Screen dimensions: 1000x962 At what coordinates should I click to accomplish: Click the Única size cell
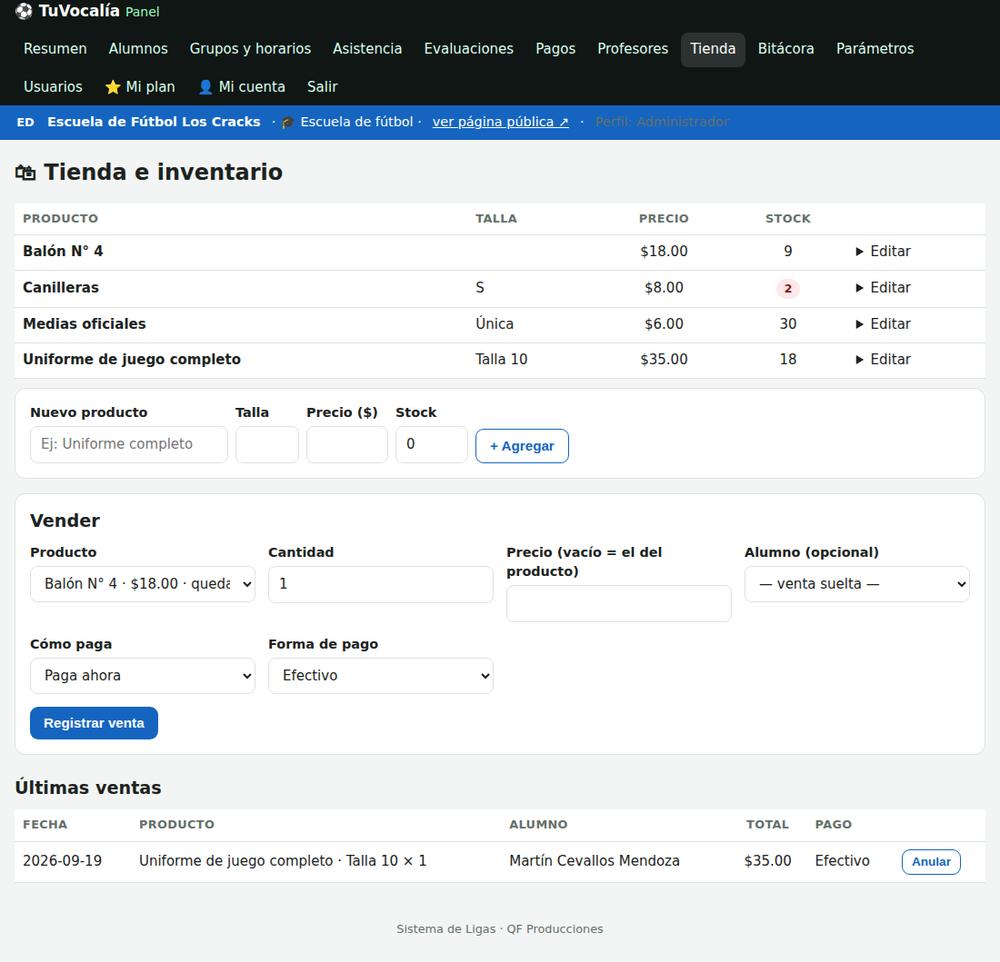click(x=494, y=324)
